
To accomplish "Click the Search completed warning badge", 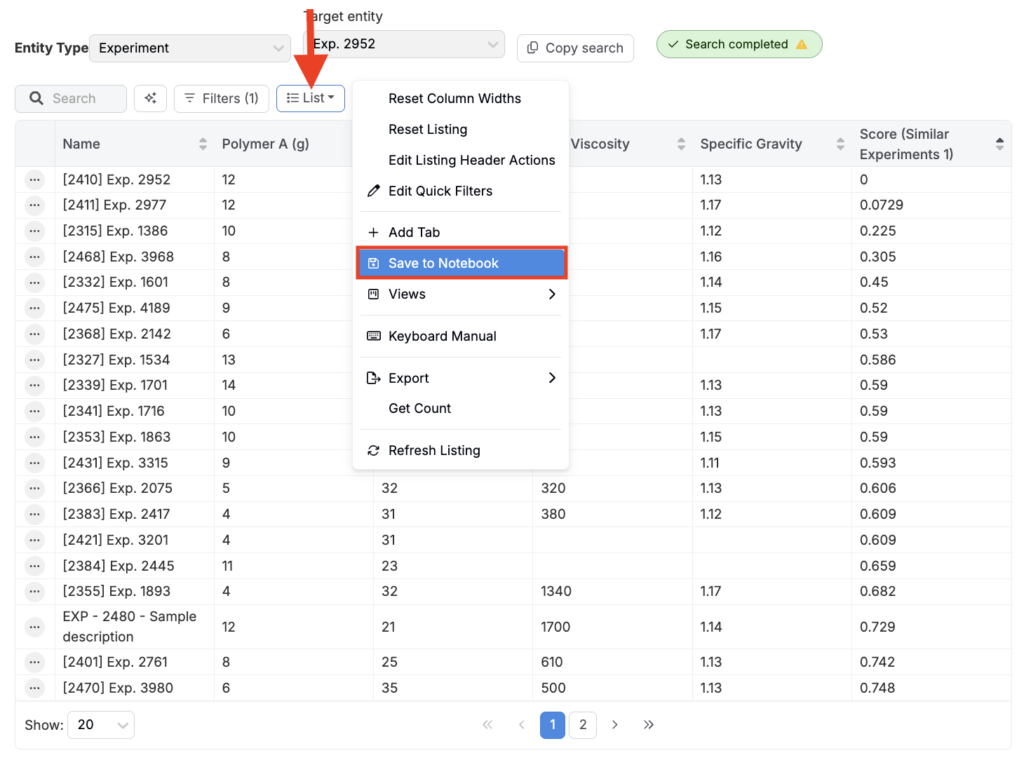I will pos(739,44).
